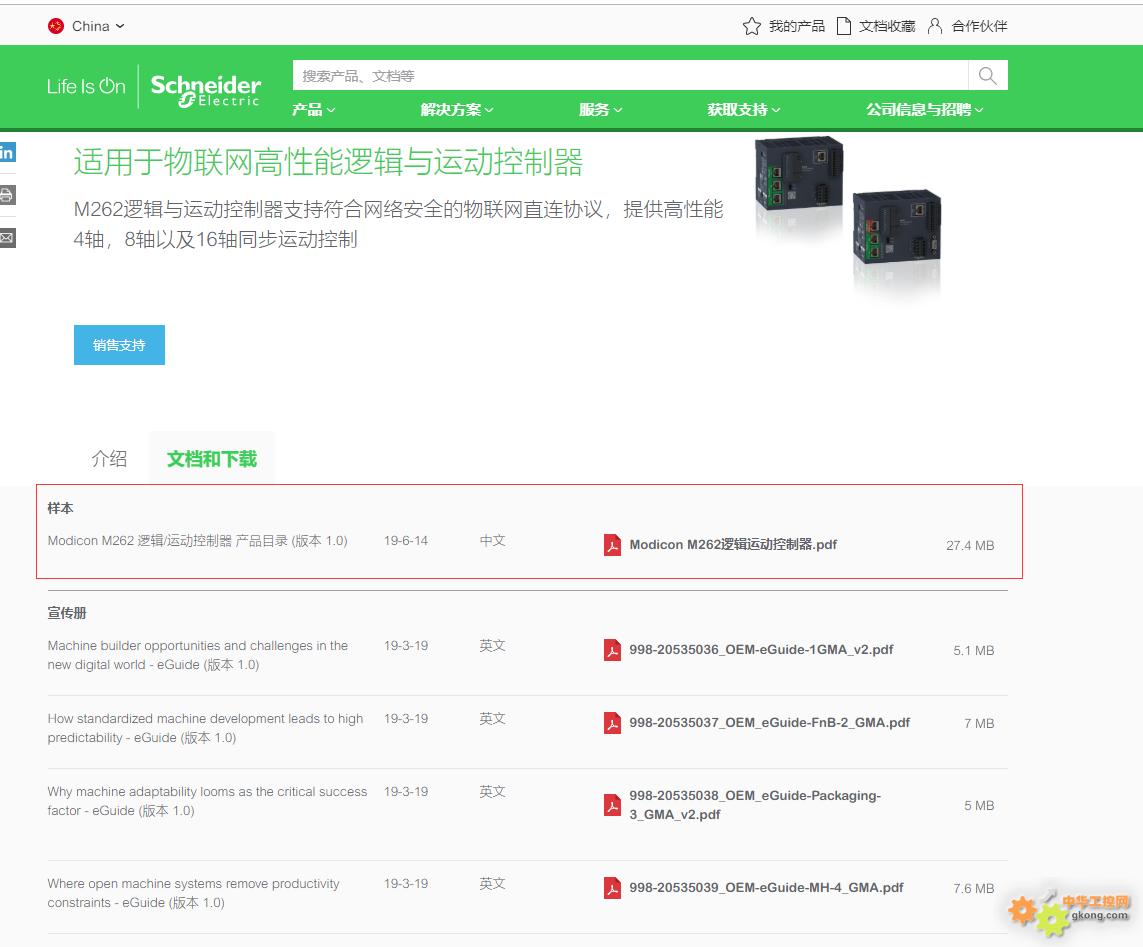Click the star icon for 我的产品
The height and width of the screenshot is (947, 1143).
click(x=752, y=26)
